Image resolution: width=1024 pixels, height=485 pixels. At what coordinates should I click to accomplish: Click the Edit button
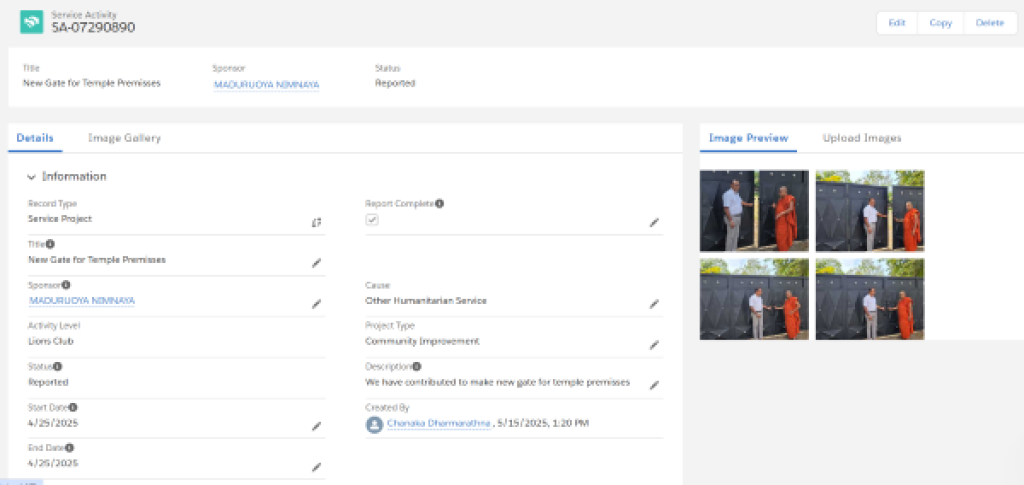[x=897, y=23]
